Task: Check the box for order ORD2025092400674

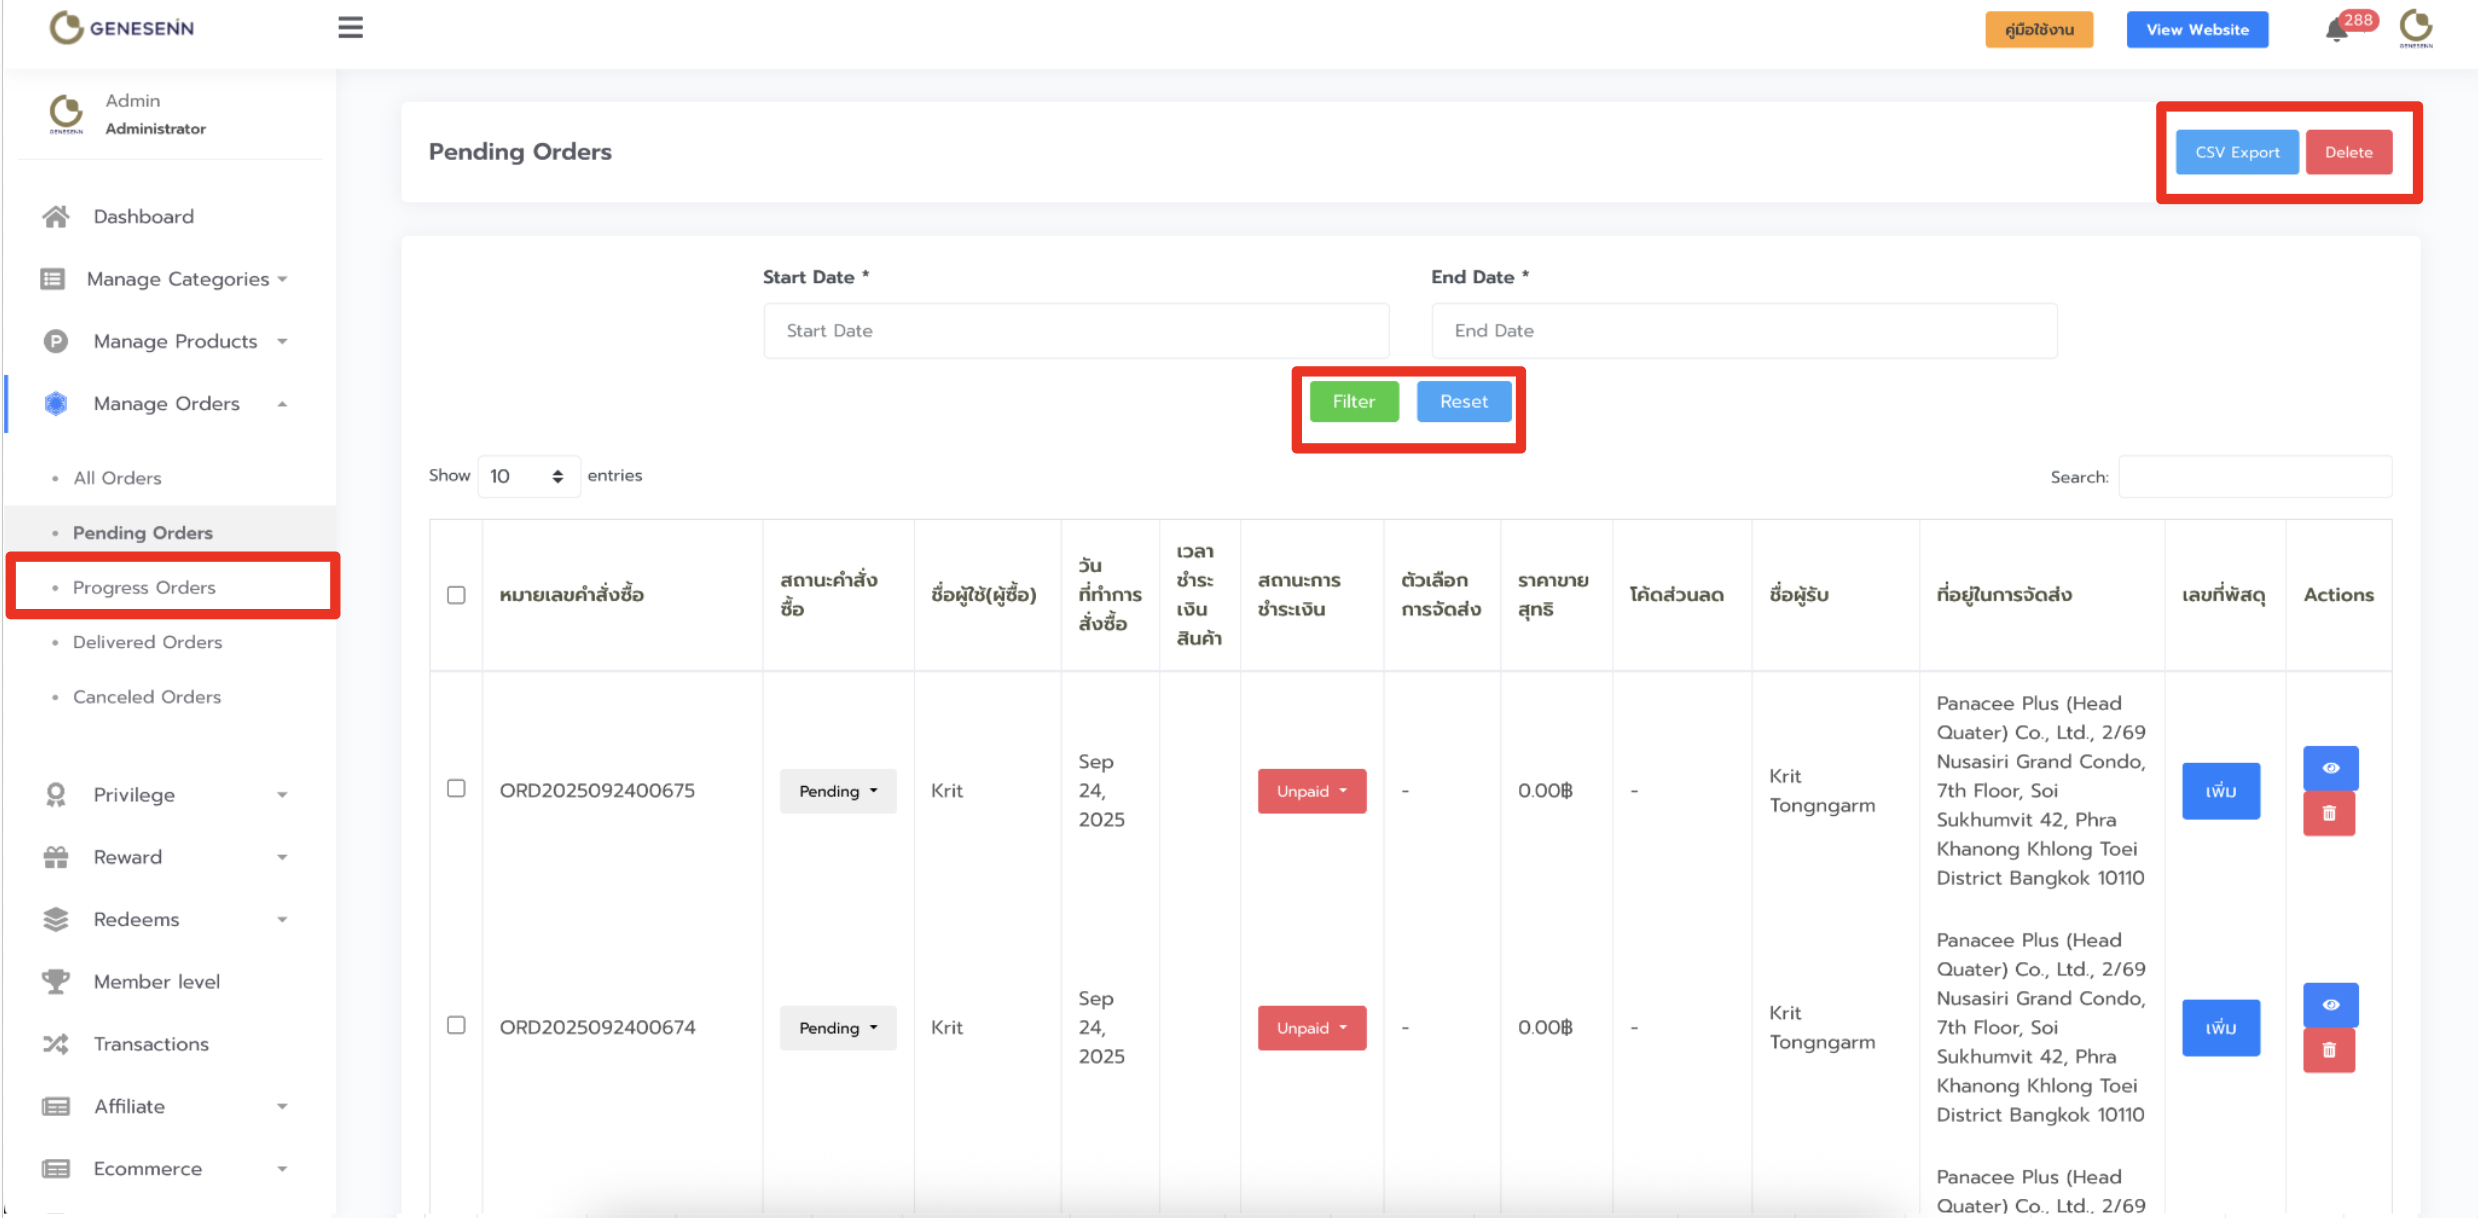Action: click(x=456, y=1026)
